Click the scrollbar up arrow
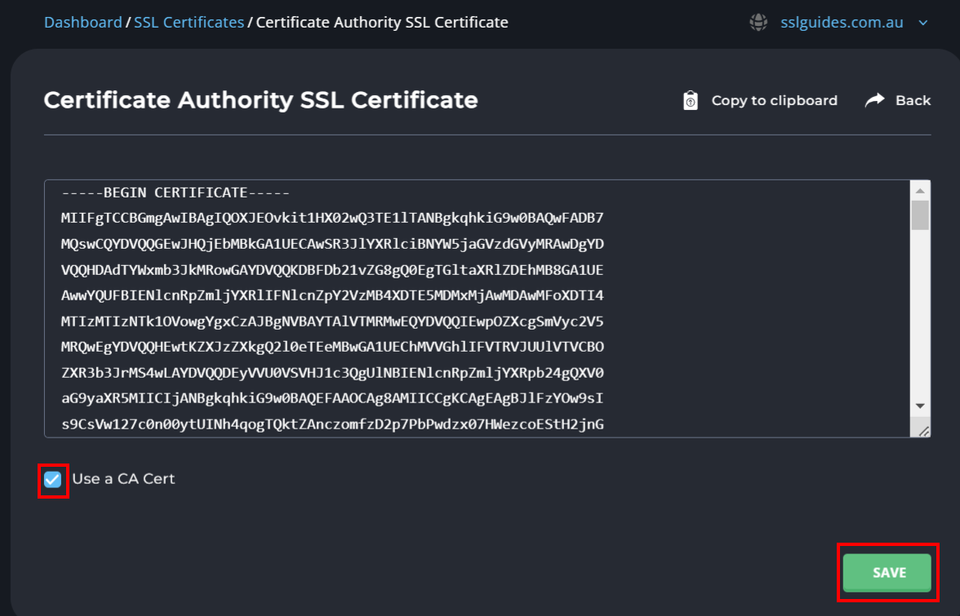Viewport: 960px width, 616px height. [x=919, y=189]
